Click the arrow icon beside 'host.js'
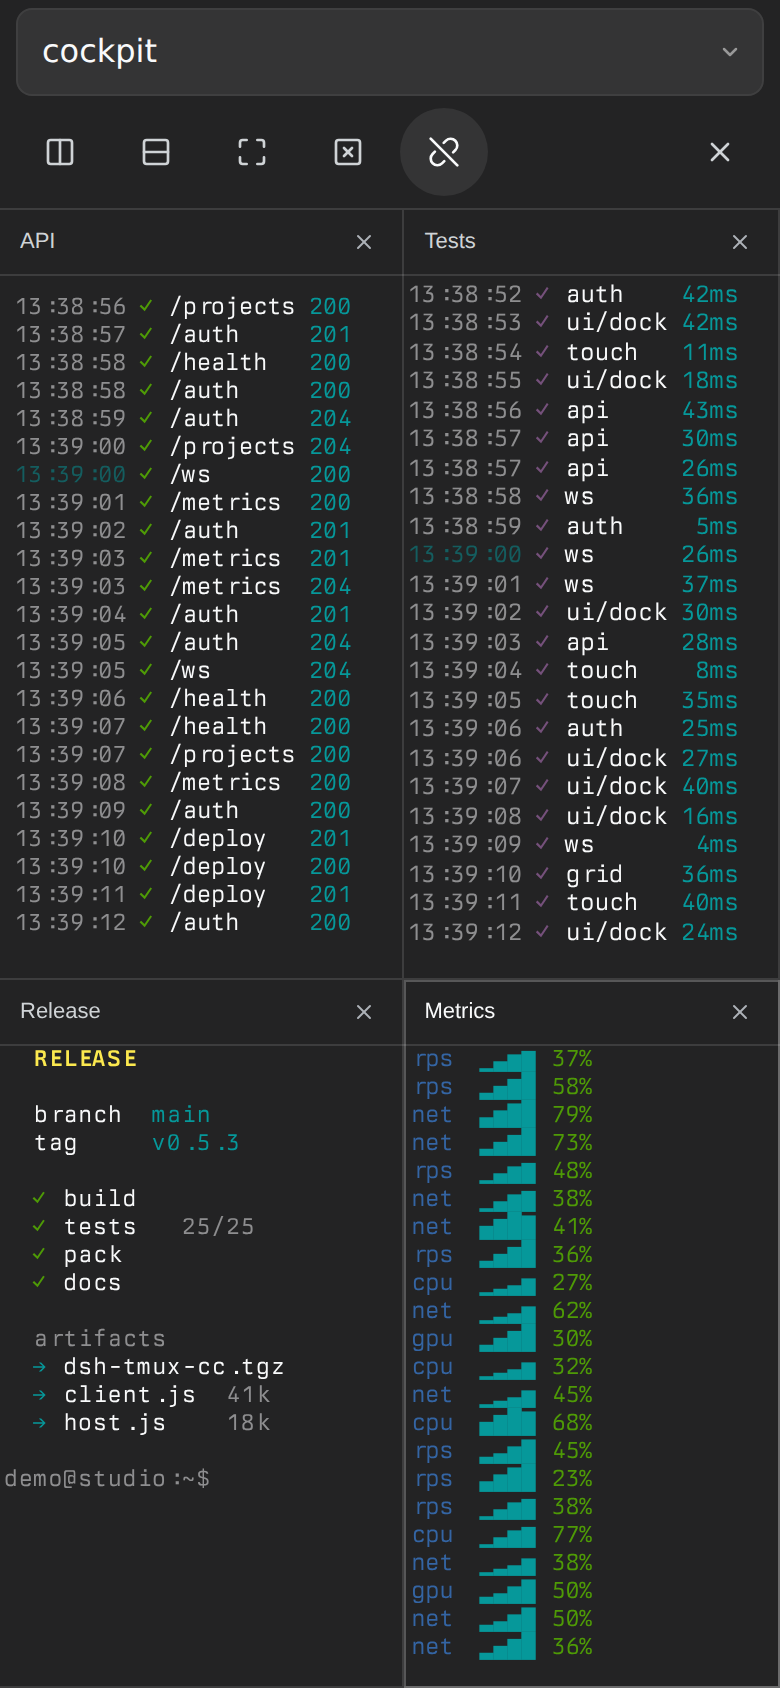Image resolution: width=780 pixels, height=1688 pixels. (x=39, y=1423)
